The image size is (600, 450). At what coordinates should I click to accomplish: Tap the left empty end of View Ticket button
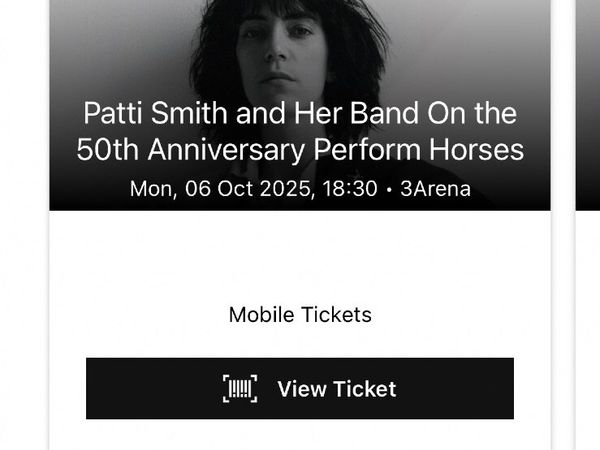[x=140, y=388]
